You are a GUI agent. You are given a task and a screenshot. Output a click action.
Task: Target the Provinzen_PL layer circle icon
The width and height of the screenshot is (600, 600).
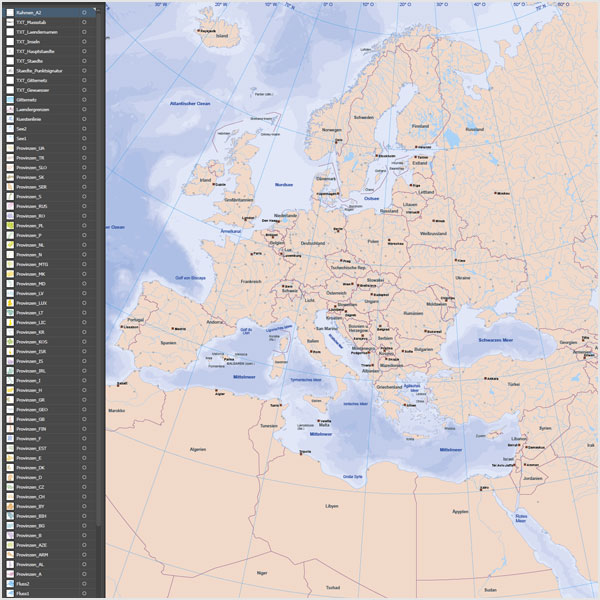click(84, 225)
